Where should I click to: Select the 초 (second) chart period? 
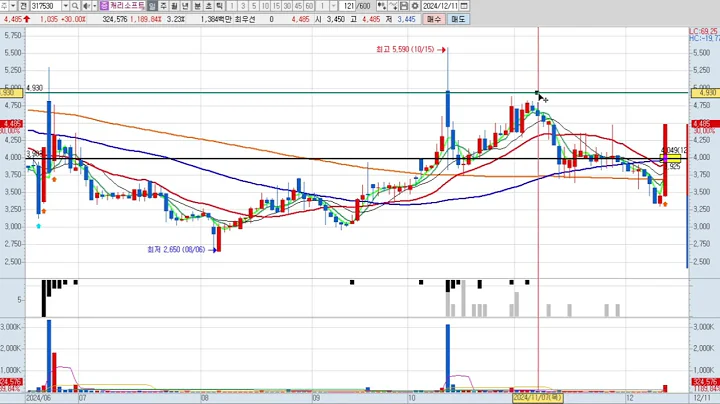click(208, 6)
